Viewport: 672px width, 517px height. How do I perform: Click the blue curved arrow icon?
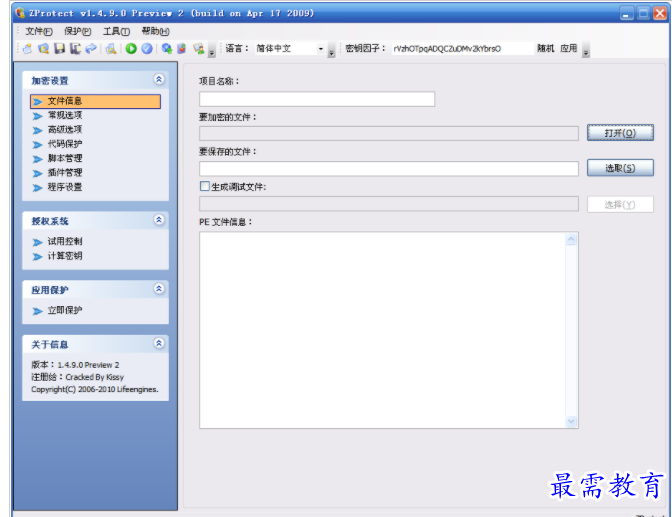[x=91, y=48]
